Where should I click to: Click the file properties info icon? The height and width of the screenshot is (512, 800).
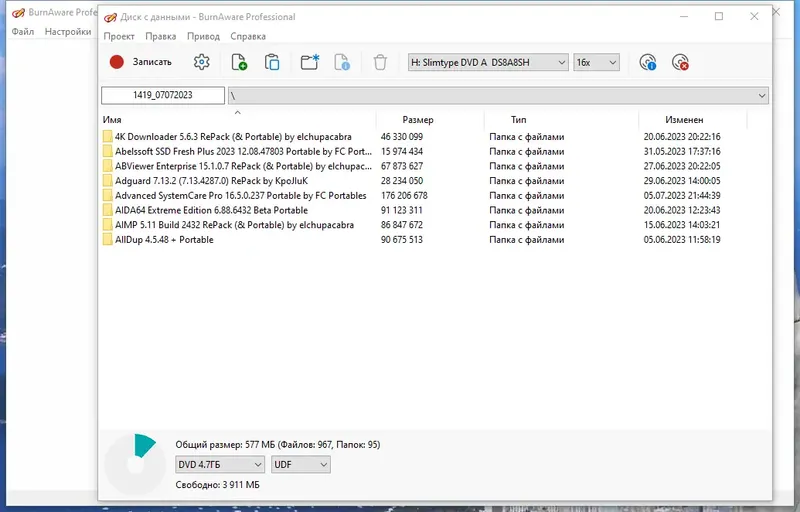tap(342, 62)
